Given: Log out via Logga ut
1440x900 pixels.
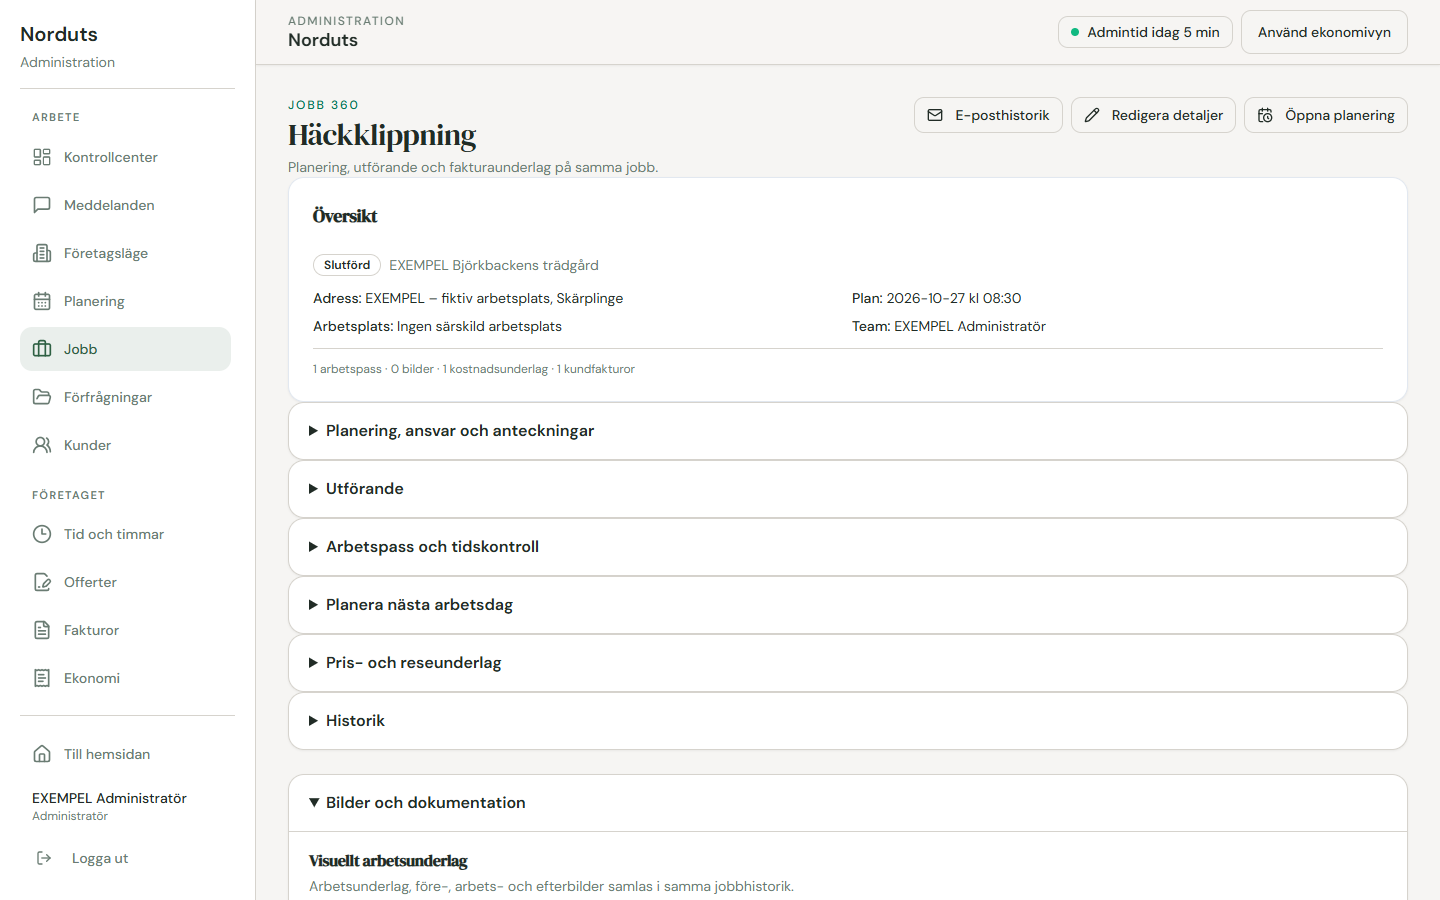Looking at the screenshot, I should [125, 858].
